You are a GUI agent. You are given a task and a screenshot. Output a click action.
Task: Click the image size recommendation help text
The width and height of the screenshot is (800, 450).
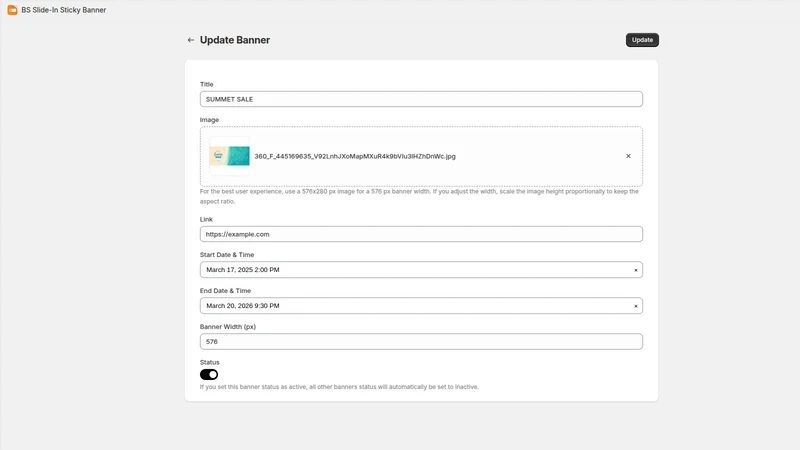[419, 196]
